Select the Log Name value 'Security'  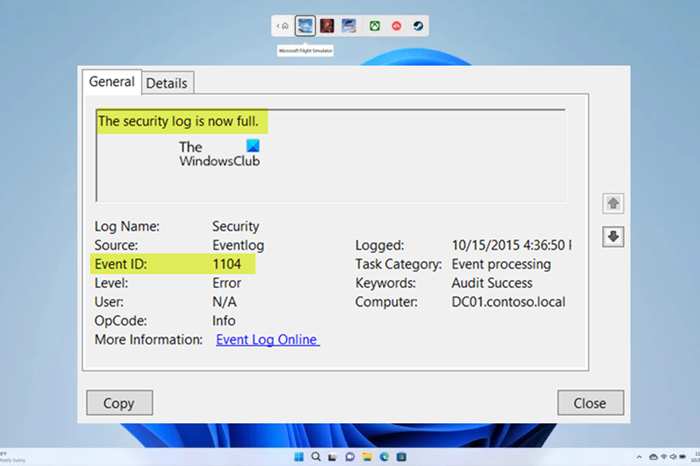click(x=236, y=226)
